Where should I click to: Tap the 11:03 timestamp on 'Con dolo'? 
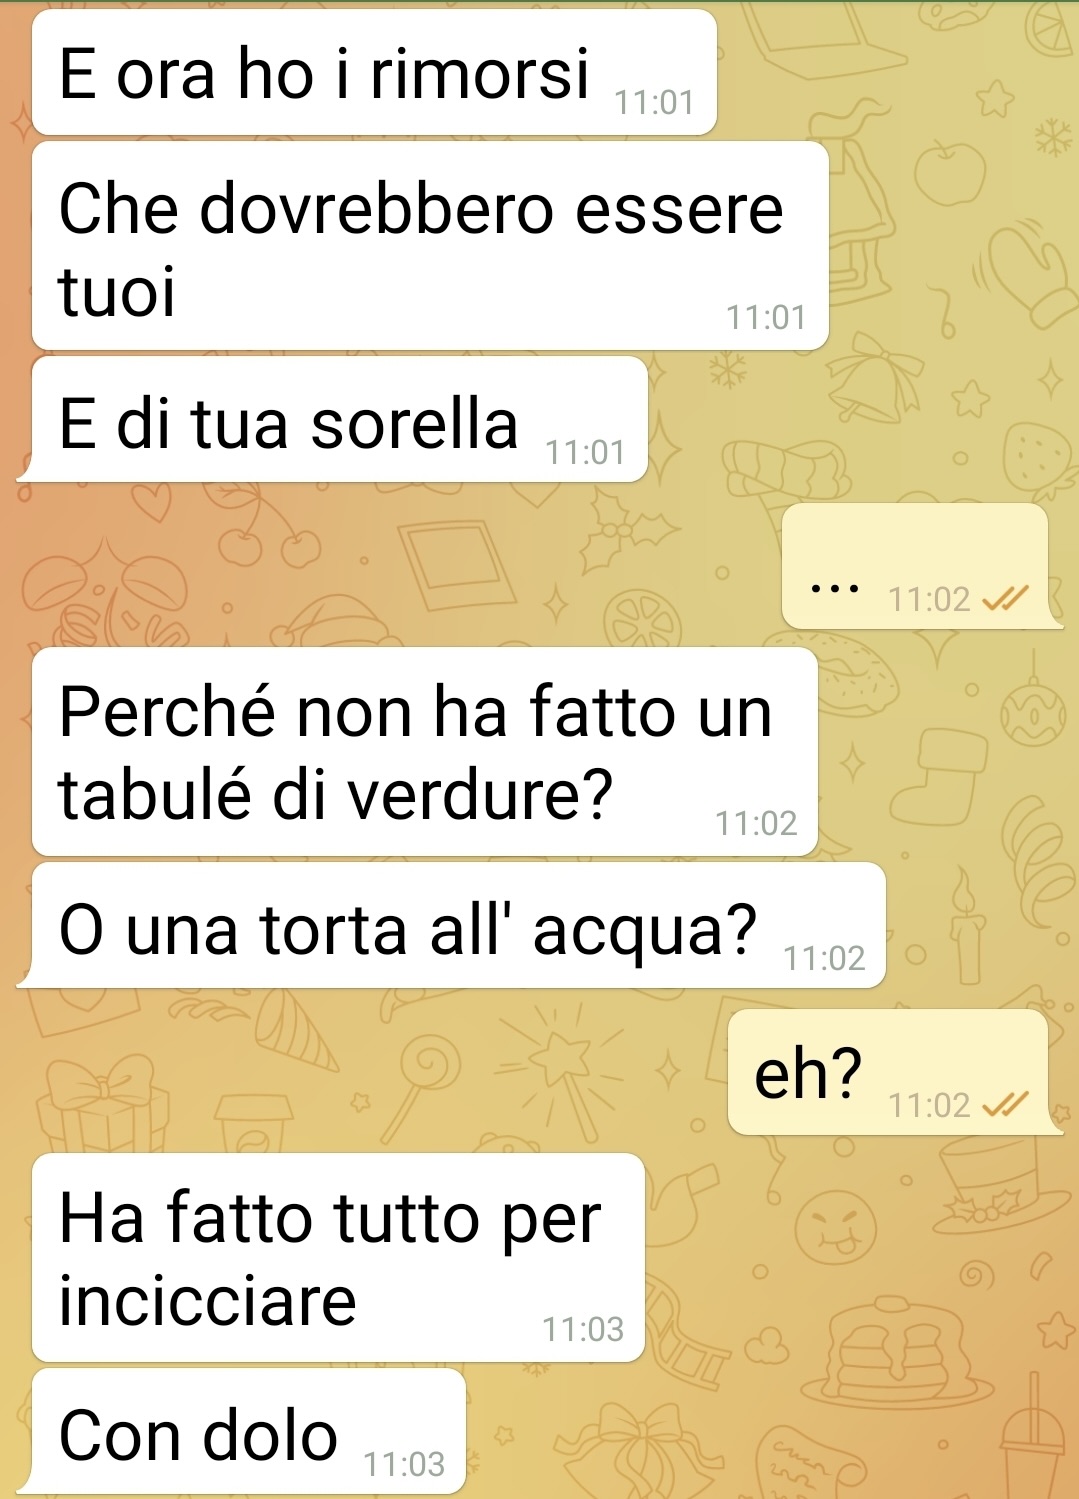click(x=404, y=1464)
